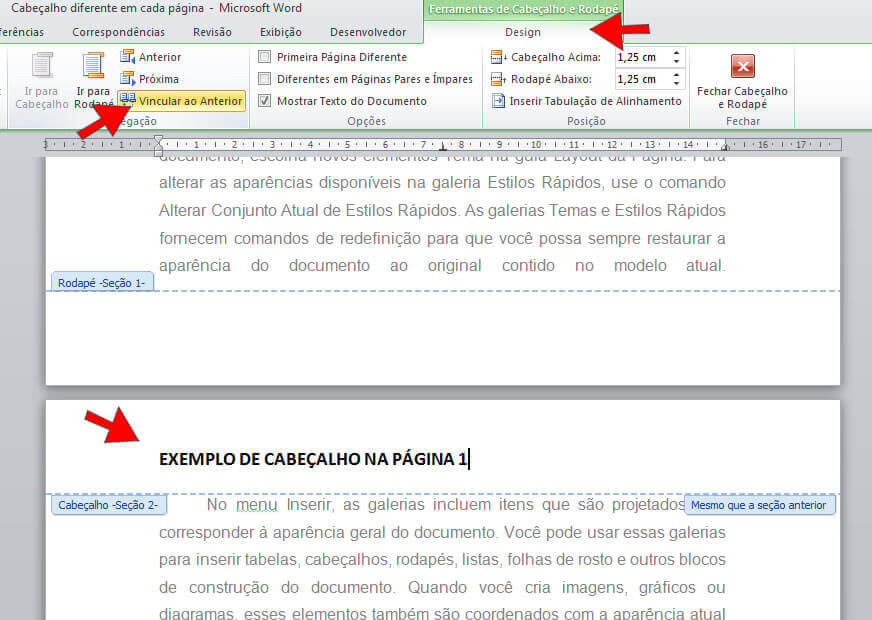Screen dimensions: 872x620
Task: Go to Anterior section
Action: (151, 57)
